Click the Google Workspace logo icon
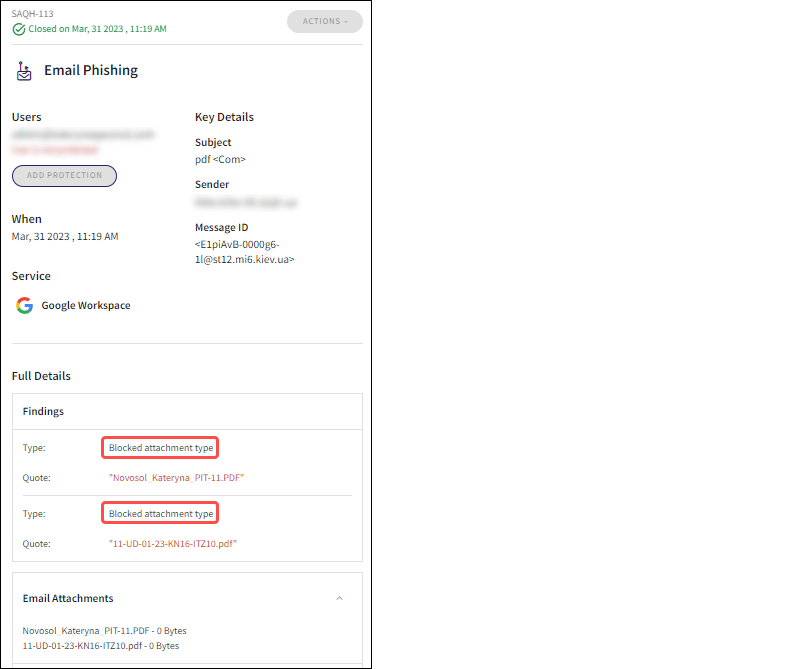This screenshot has width=785, height=669. pos(24,305)
